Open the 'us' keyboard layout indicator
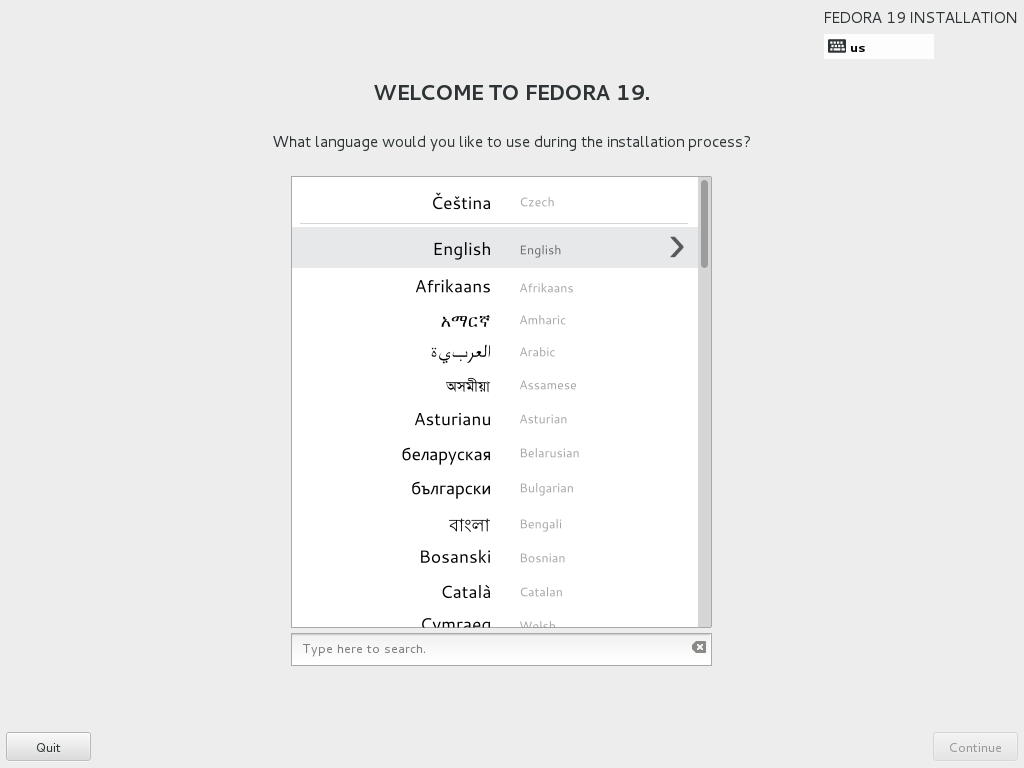 click(x=878, y=47)
